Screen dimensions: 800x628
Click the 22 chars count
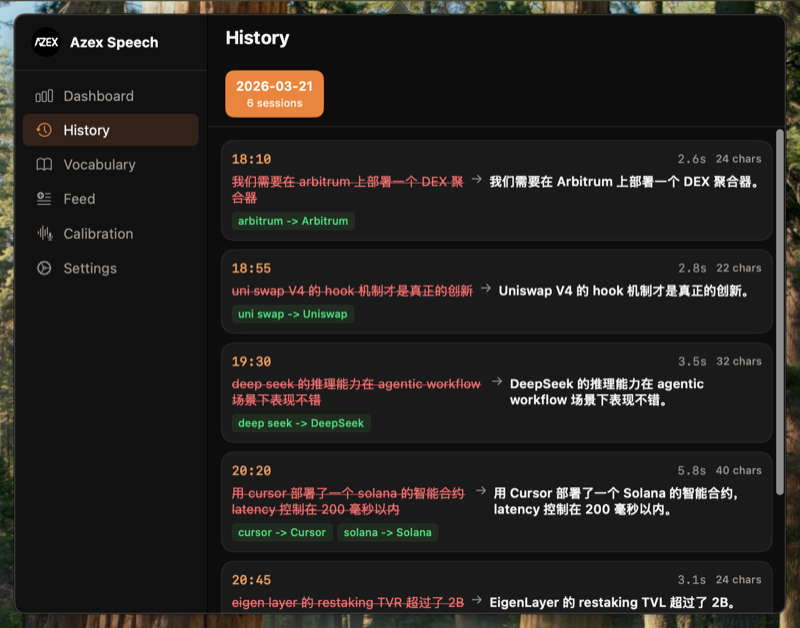pyautogui.click(x=739, y=268)
